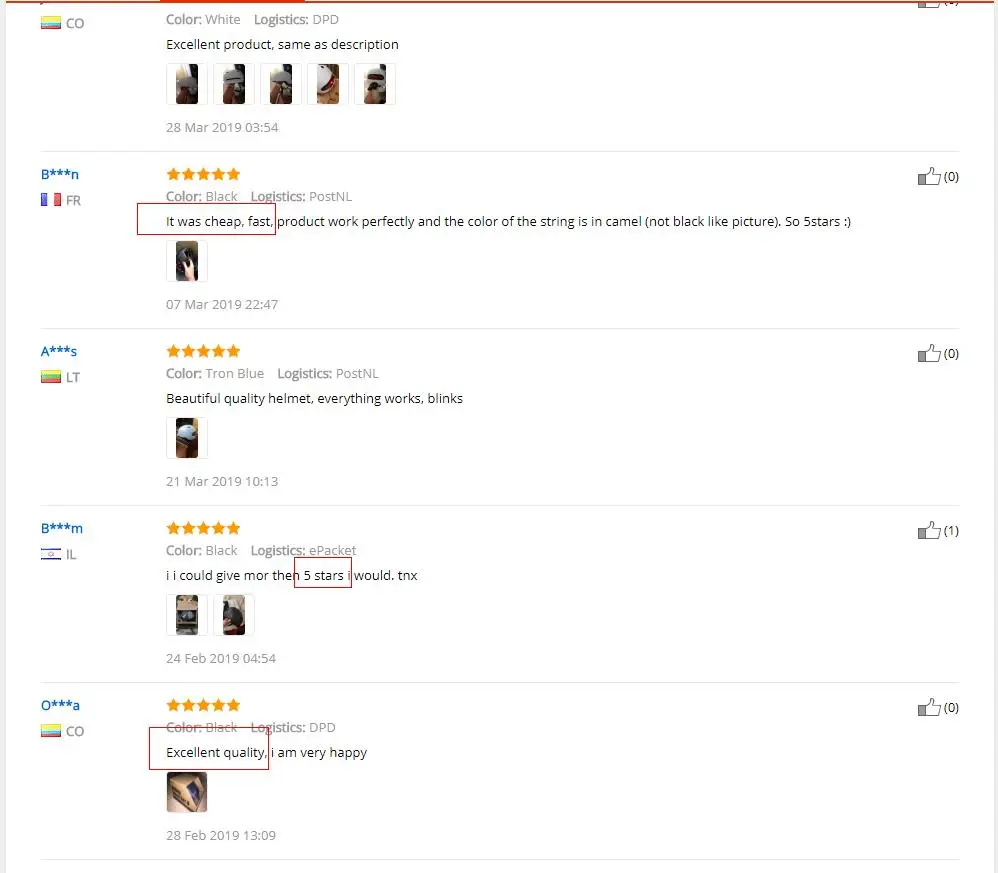The width and height of the screenshot is (998, 873).
Task: Like B***n's review with thumbs-up icon
Action: tap(929, 176)
